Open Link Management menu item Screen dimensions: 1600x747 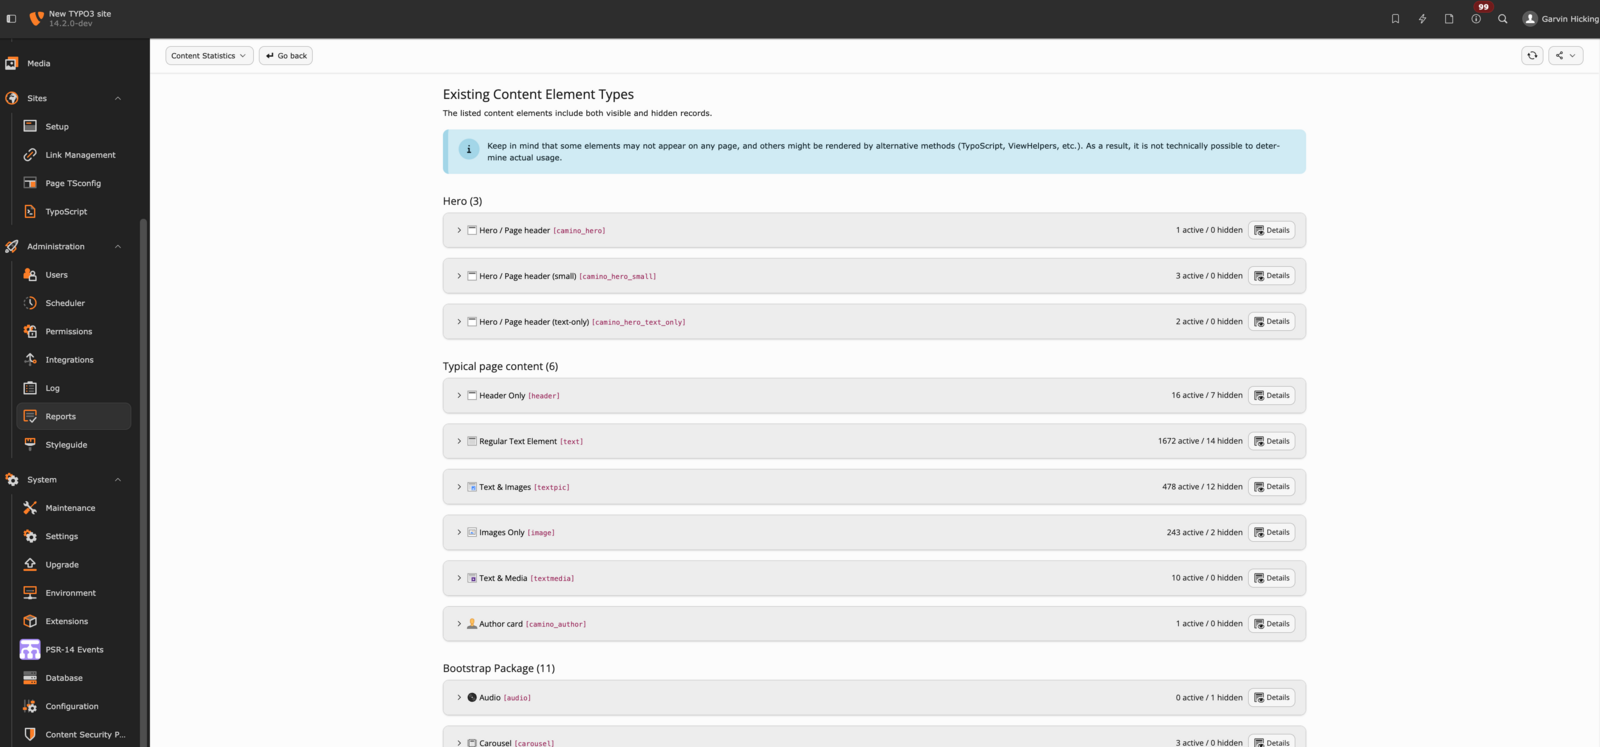click(x=80, y=155)
